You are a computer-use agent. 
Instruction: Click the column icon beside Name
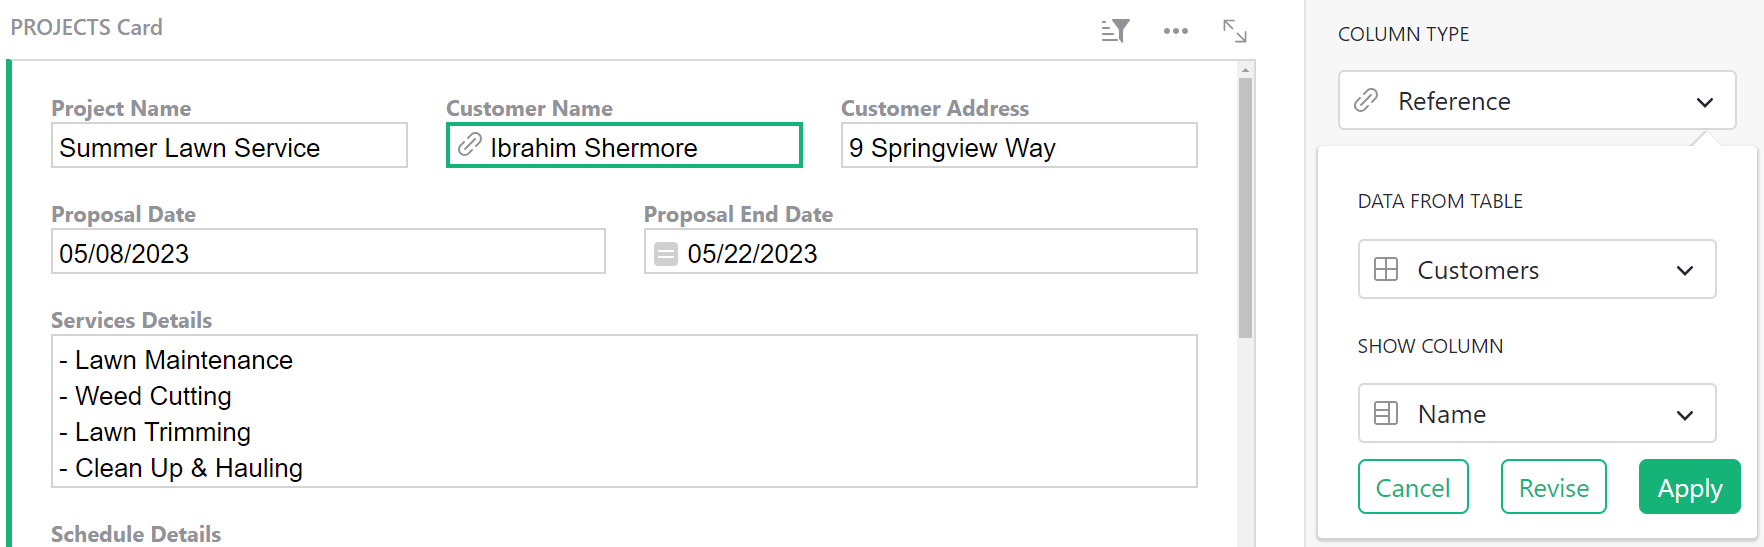(1386, 414)
